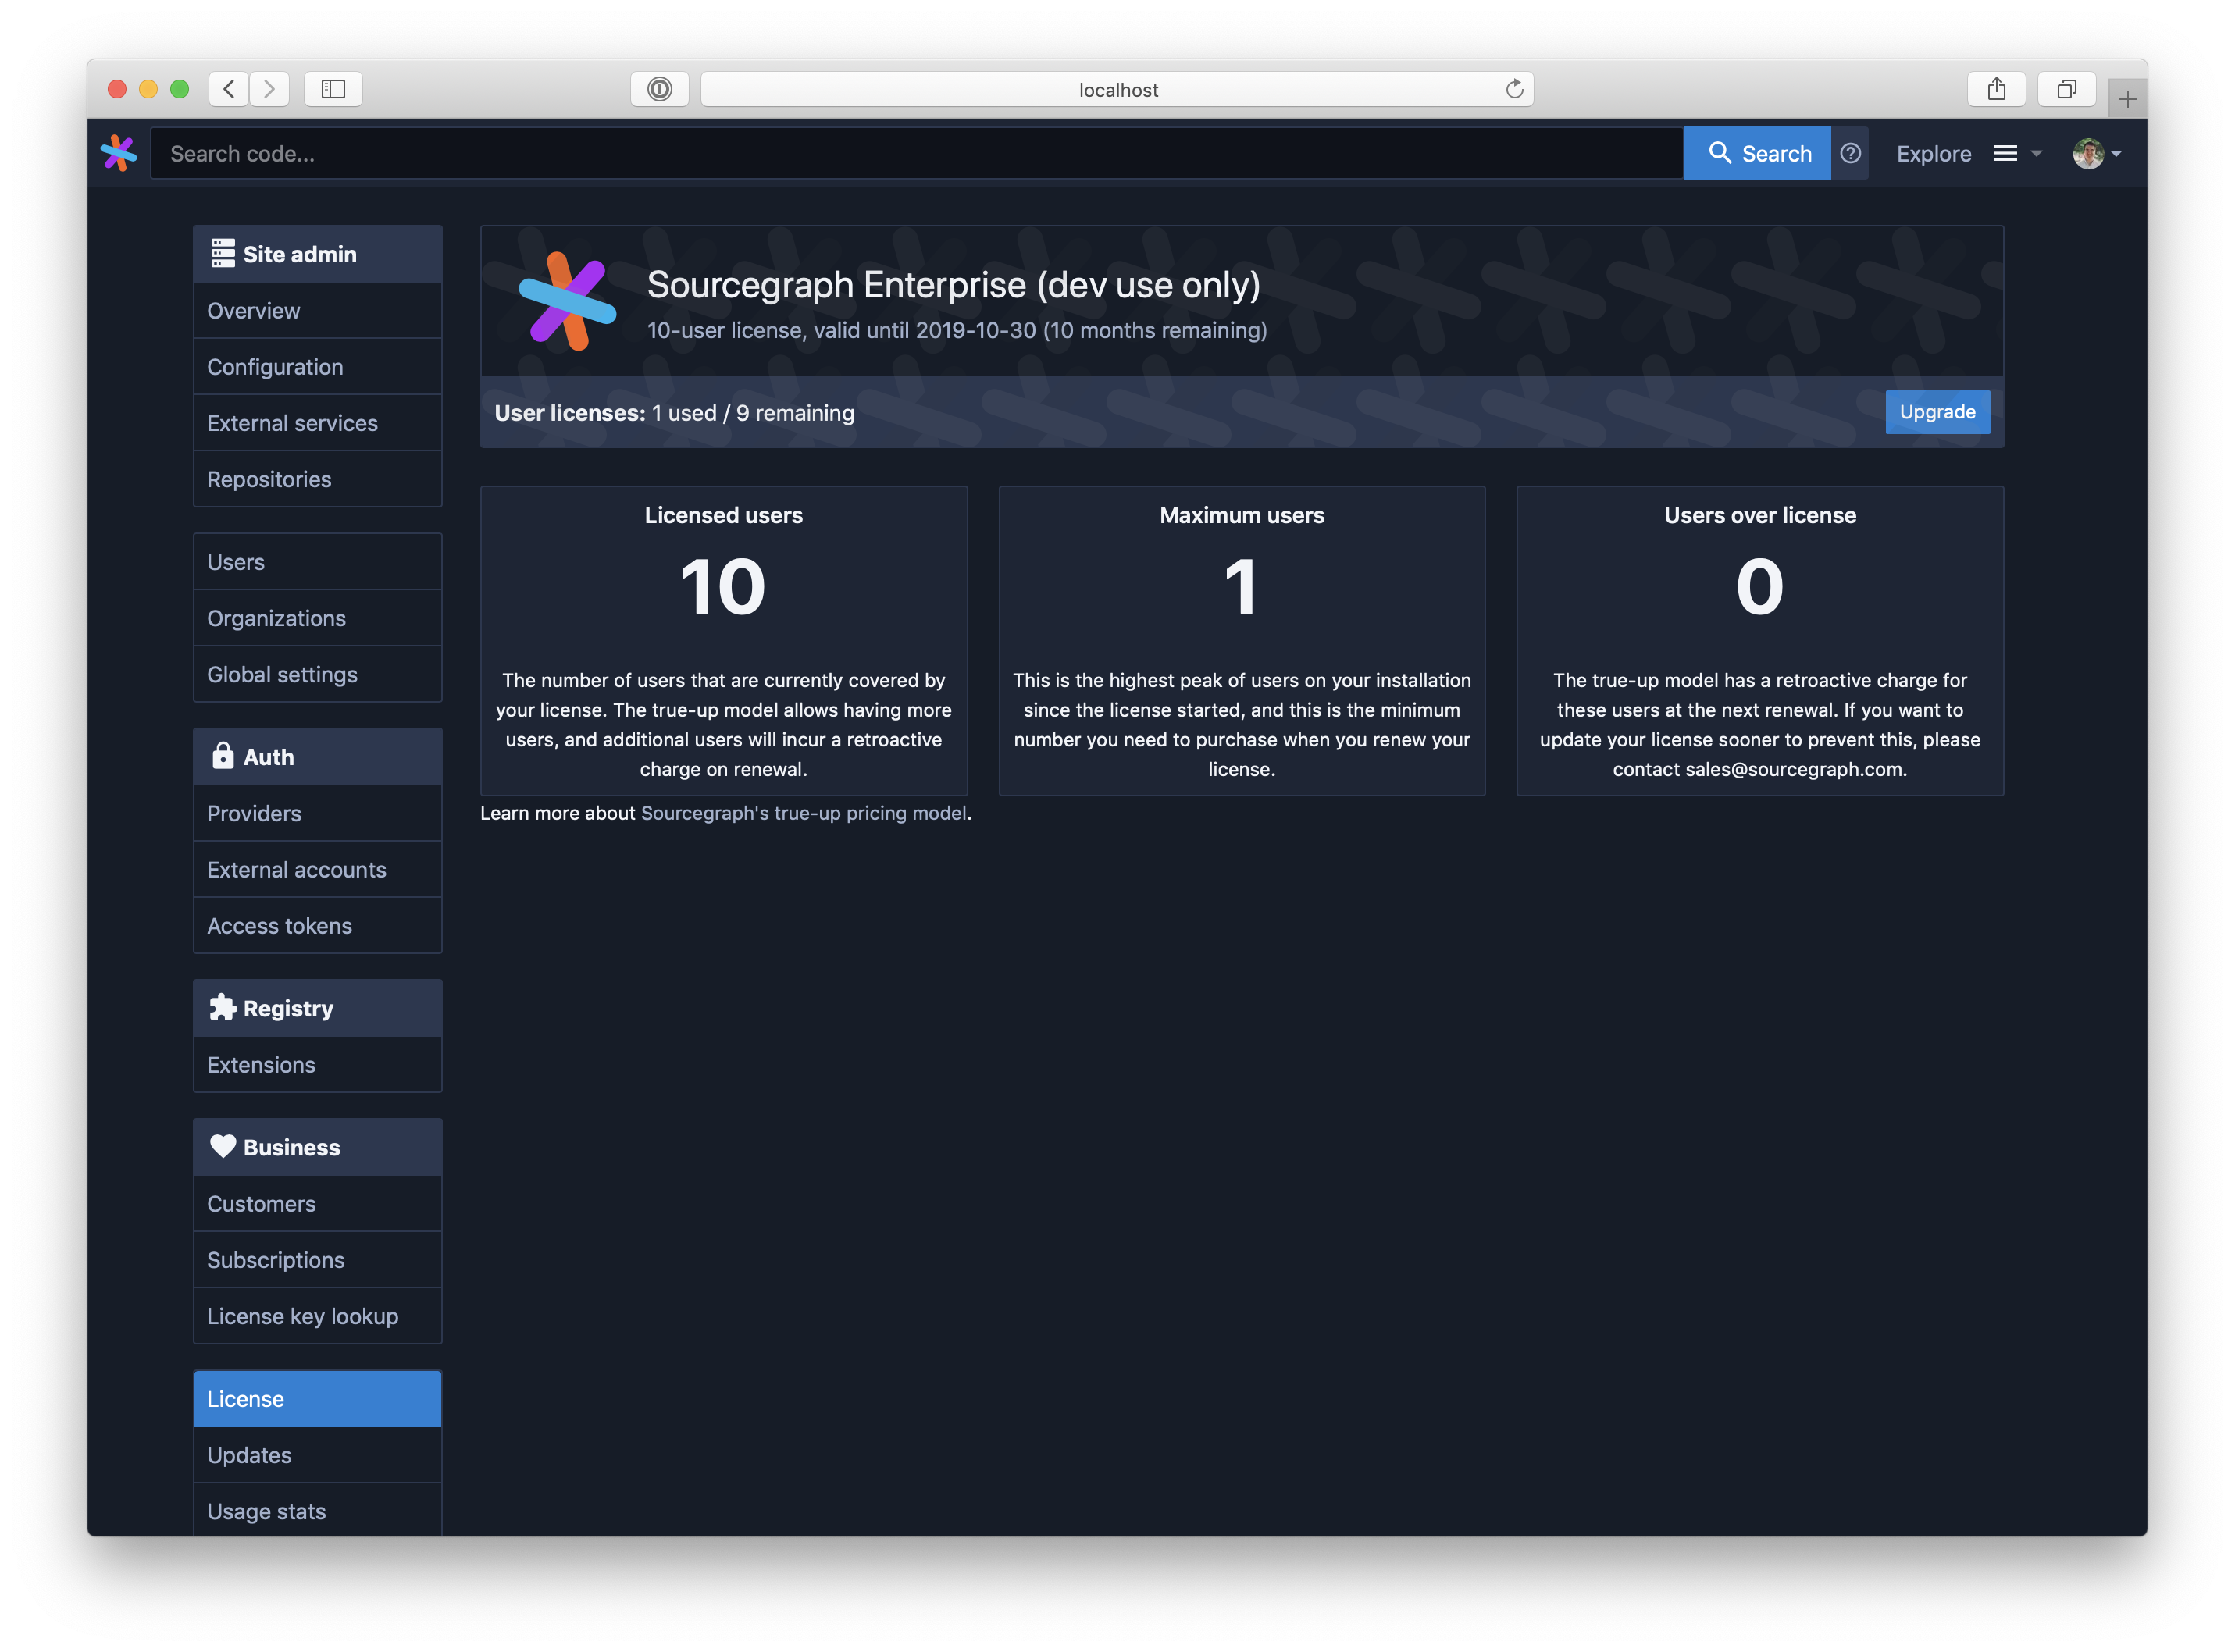This screenshot has width=2235, height=1652.
Task: Click the "User licenses: 1 used / 9 remaining" text
Action: 674,413
